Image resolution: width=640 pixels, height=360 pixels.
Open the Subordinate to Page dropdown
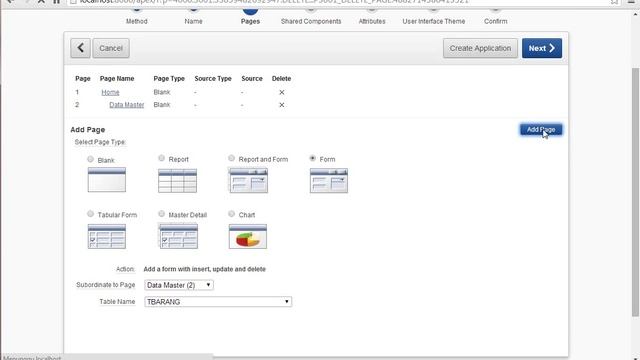[x=179, y=285]
